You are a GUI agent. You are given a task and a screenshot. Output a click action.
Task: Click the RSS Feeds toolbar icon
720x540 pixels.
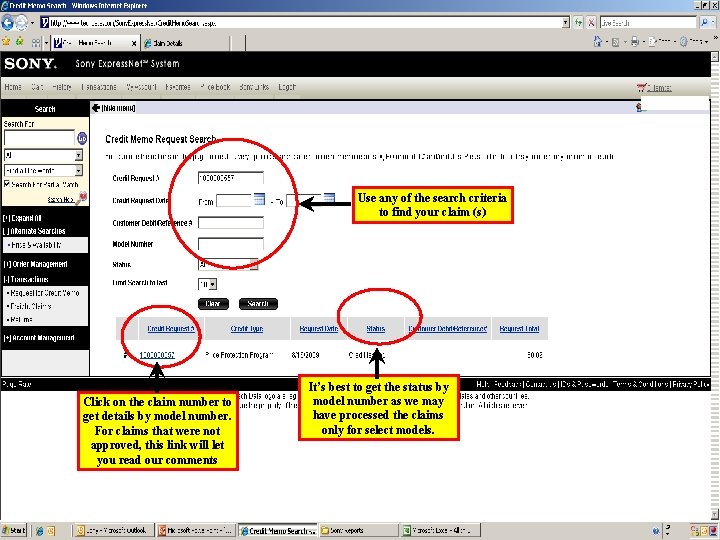tap(616, 42)
